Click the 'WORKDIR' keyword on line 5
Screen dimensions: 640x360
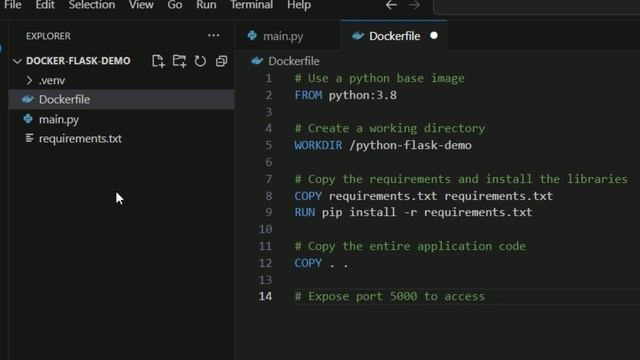318,145
